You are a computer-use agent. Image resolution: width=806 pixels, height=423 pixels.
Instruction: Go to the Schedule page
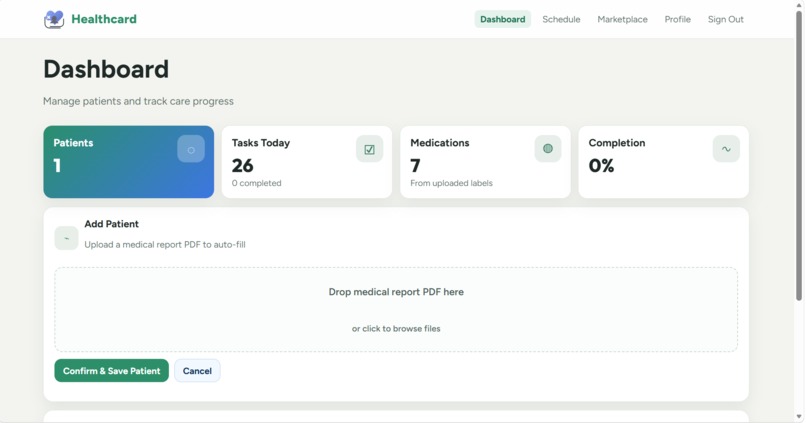[561, 19]
